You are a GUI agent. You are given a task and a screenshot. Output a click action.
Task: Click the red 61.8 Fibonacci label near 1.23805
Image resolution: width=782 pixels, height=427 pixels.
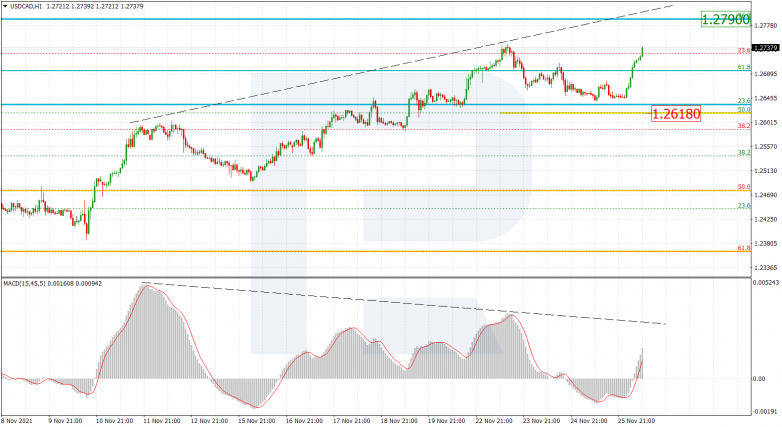tap(744, 248)
